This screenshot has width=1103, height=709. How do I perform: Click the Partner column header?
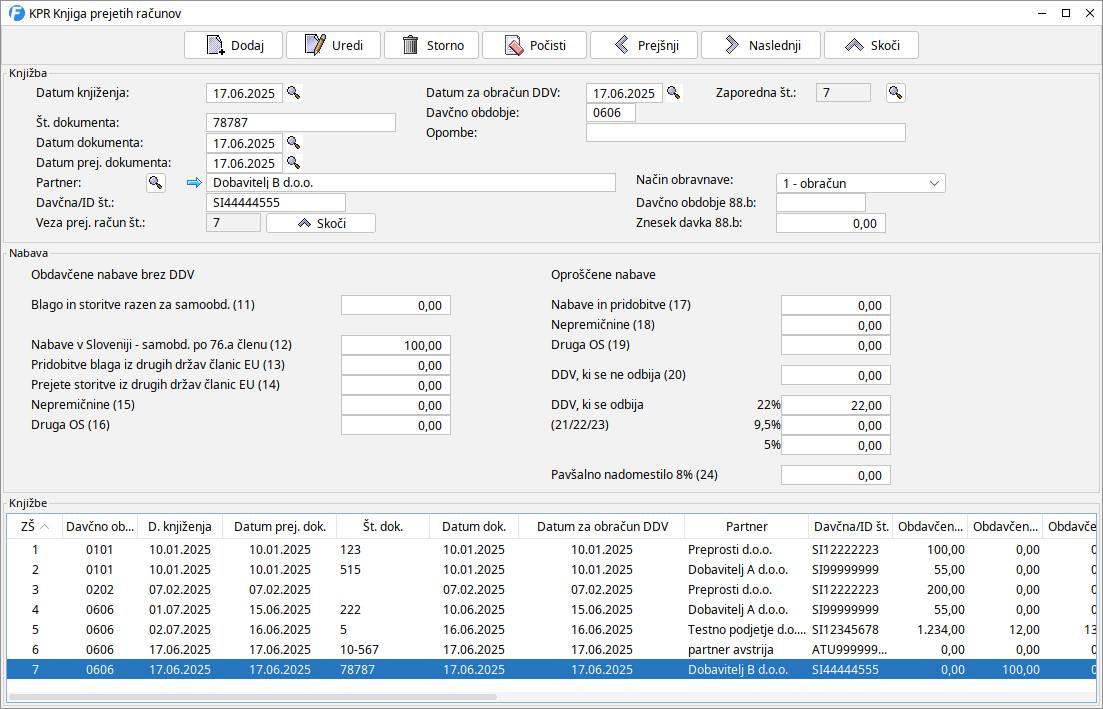coord(746,526)
